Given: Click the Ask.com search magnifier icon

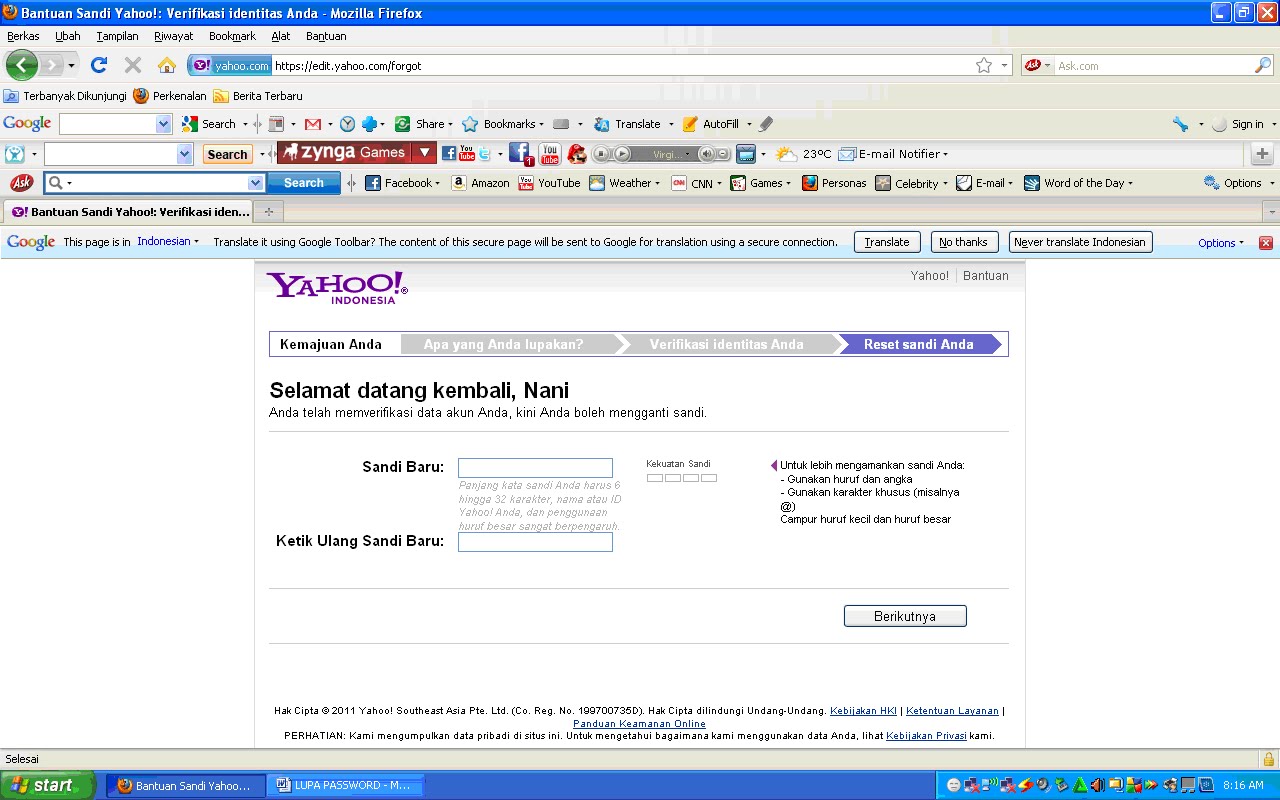Looking at the screenshot, I should (x=1263, y=65).
